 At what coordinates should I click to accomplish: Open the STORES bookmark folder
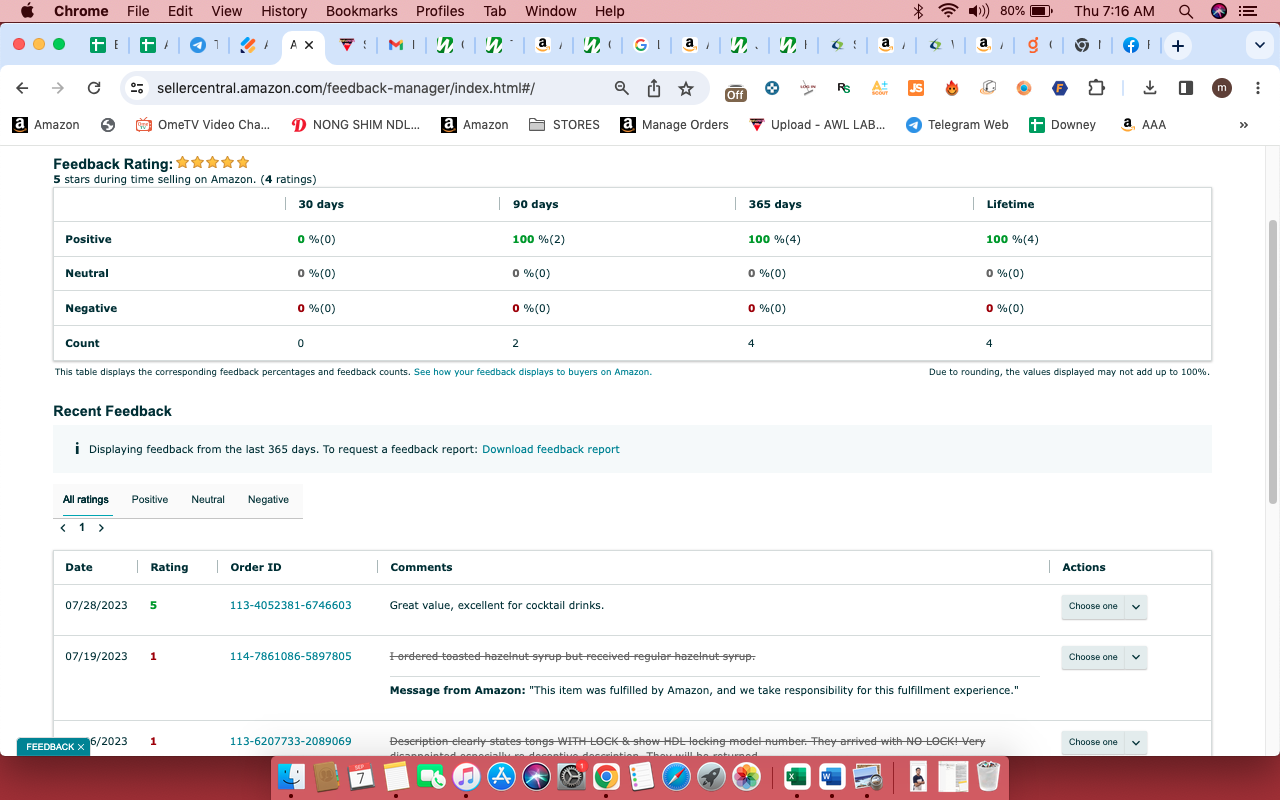pos(564,125)
